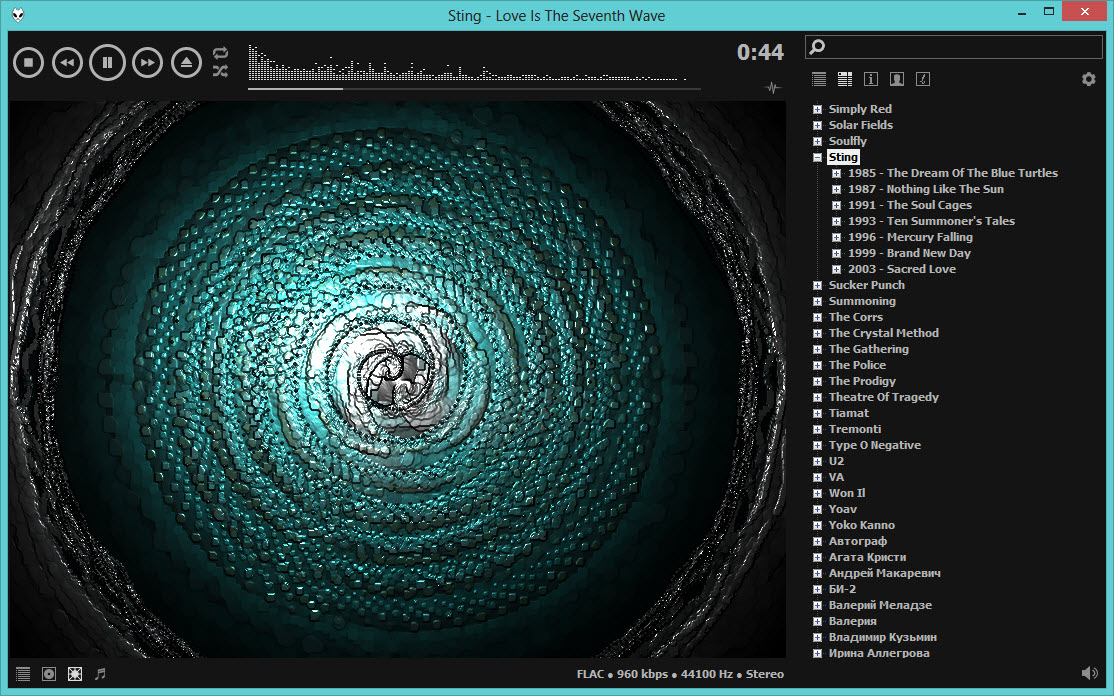The height and width of the screenshot is (696, 1114).
Task: Open the settings gear in library panel
Action: pyautogui.click(x=1089, y=79)
